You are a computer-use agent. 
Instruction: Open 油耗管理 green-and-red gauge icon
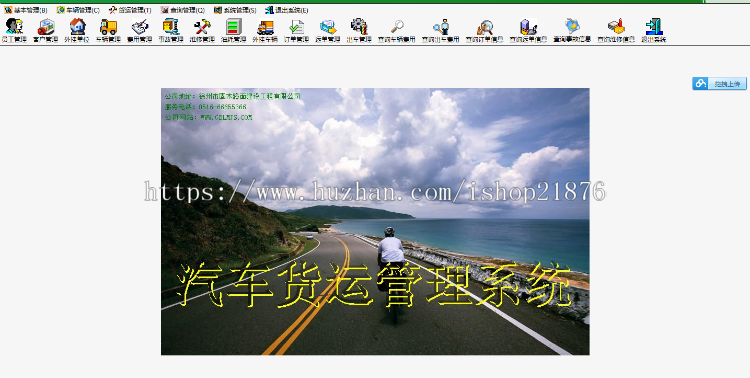click(x=233, y=31)
